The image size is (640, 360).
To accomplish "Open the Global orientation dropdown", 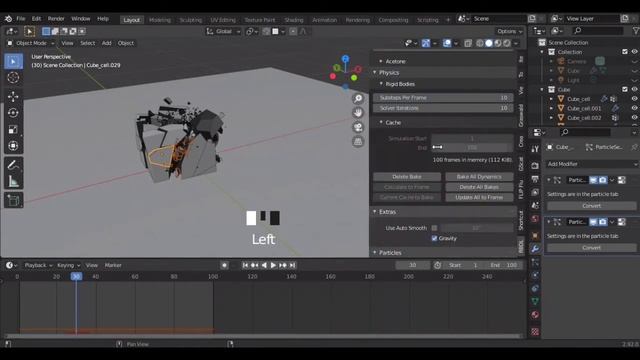I will tap(223, 31).
